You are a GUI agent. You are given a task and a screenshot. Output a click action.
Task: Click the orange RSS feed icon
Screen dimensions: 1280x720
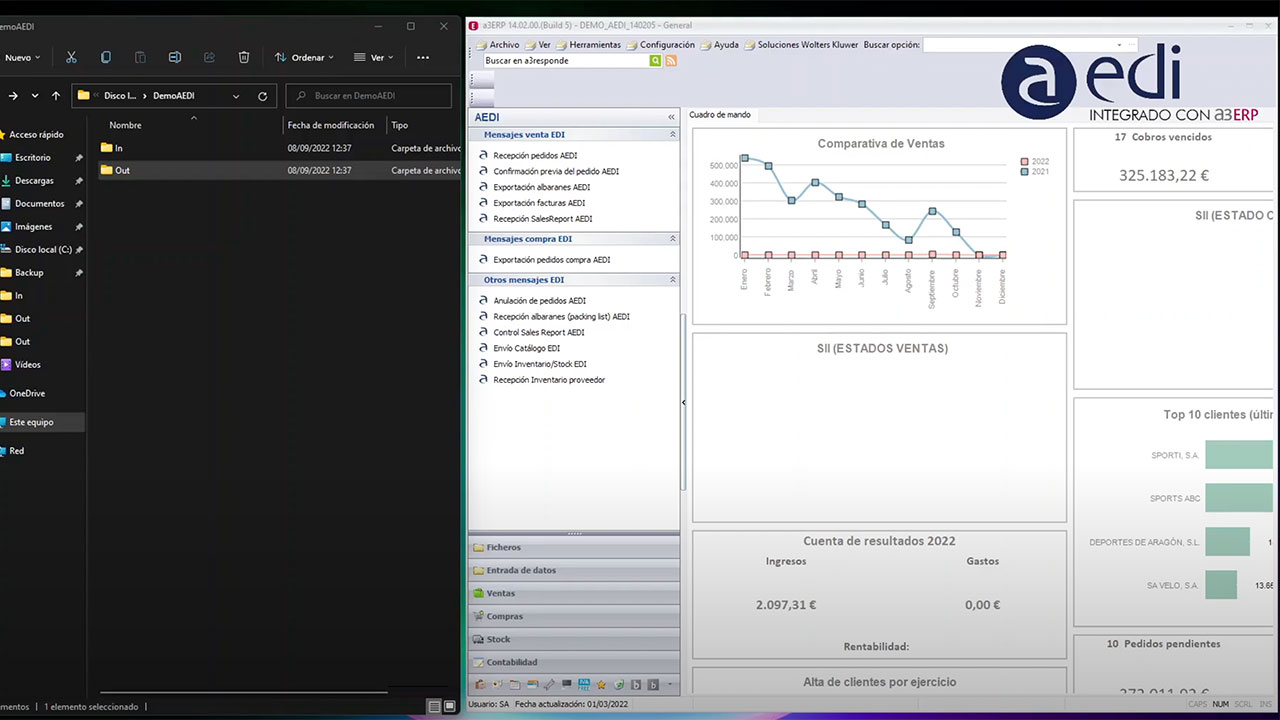pyautogui.click(x=671, y=61)
